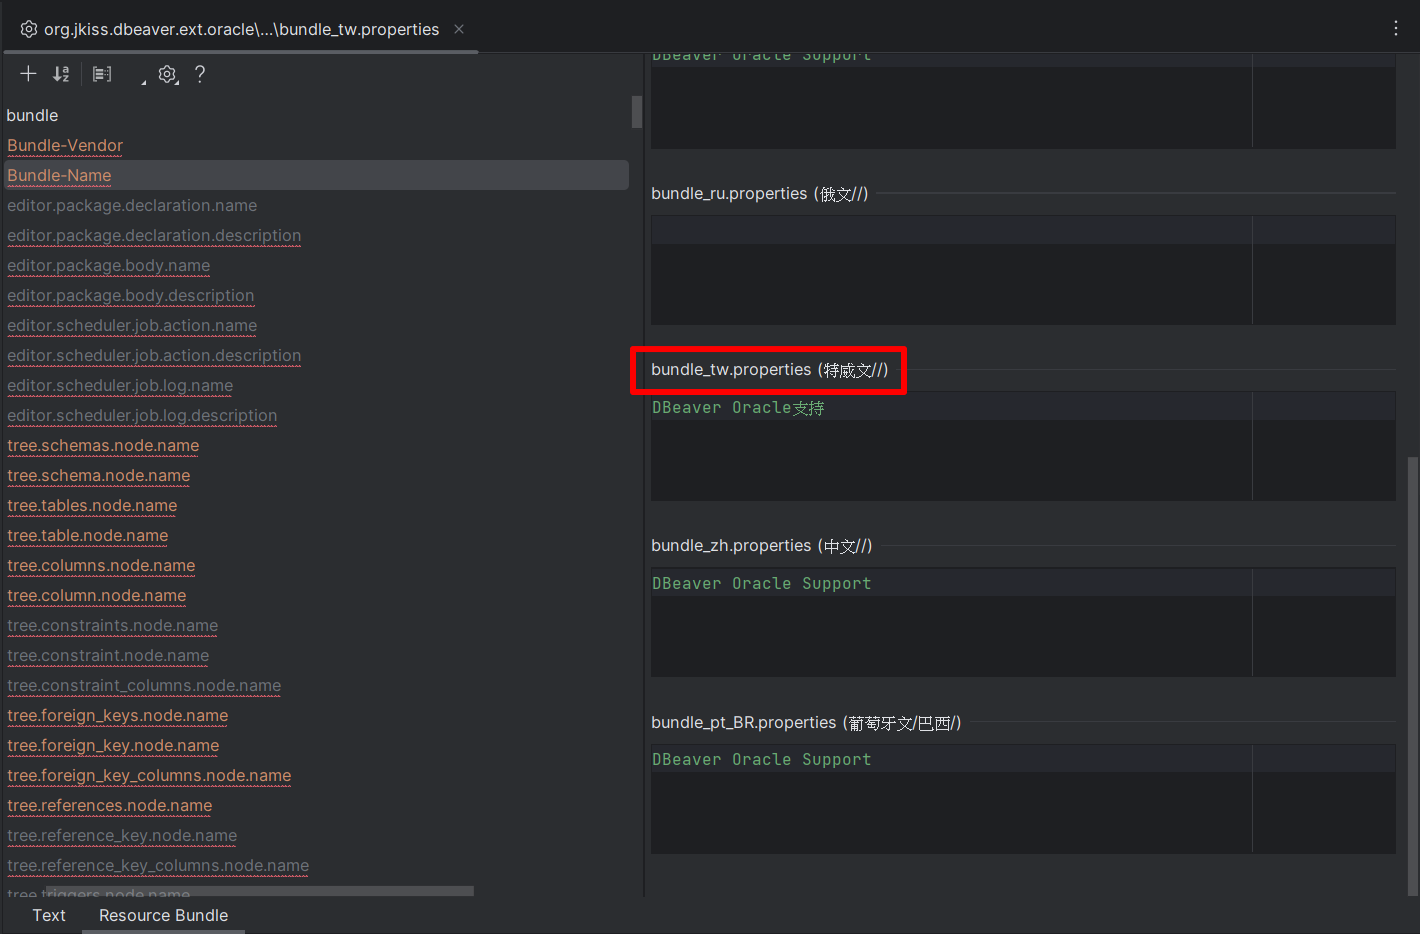Open the tree.schemas.node.name property
1420x934 pixels.
point(102,445)
